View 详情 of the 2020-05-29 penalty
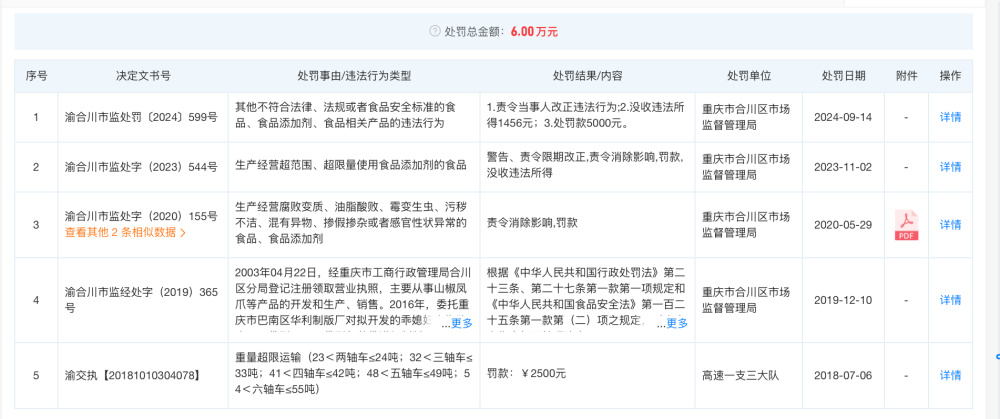 [x=950, y=225]
